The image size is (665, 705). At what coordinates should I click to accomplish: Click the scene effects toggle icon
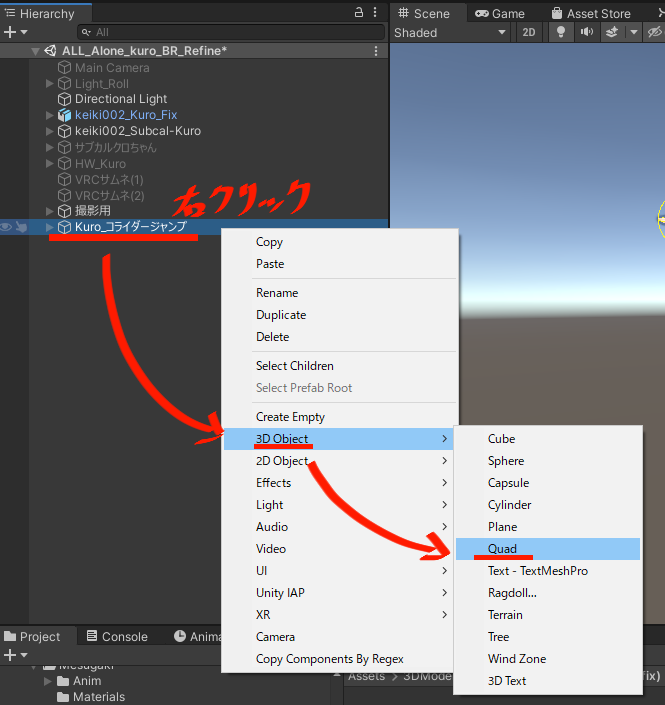pyautogui.click(x=613, y=32)
